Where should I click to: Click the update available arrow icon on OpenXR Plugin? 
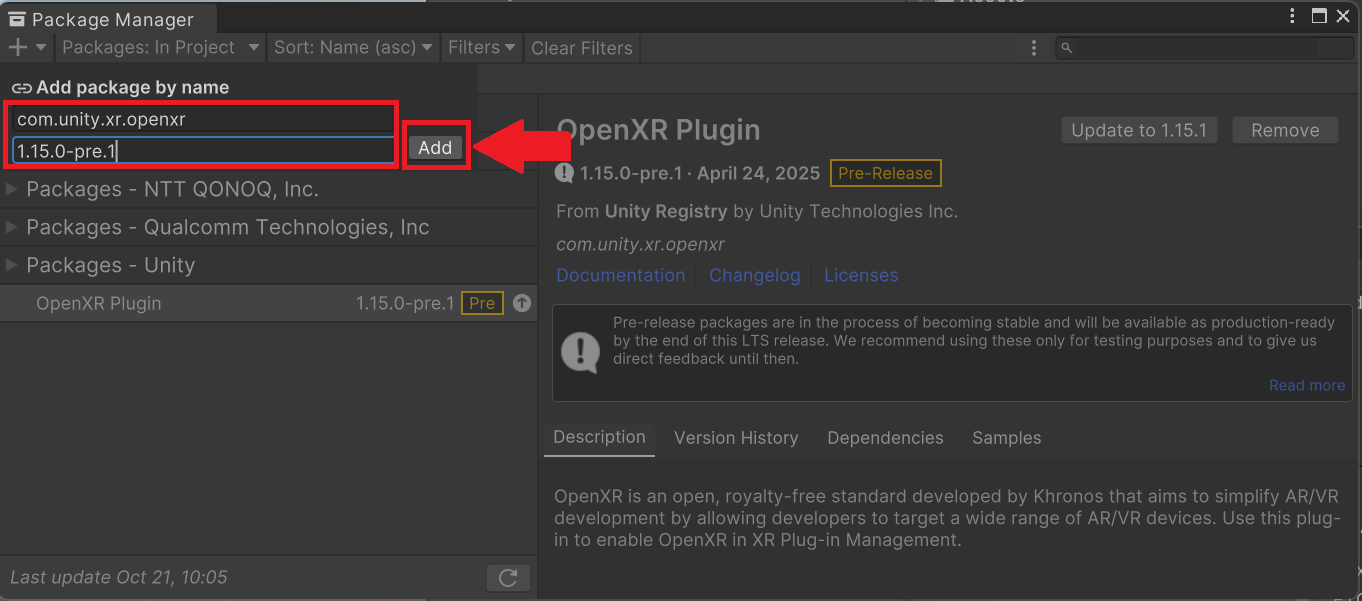[x=522, y=303]
